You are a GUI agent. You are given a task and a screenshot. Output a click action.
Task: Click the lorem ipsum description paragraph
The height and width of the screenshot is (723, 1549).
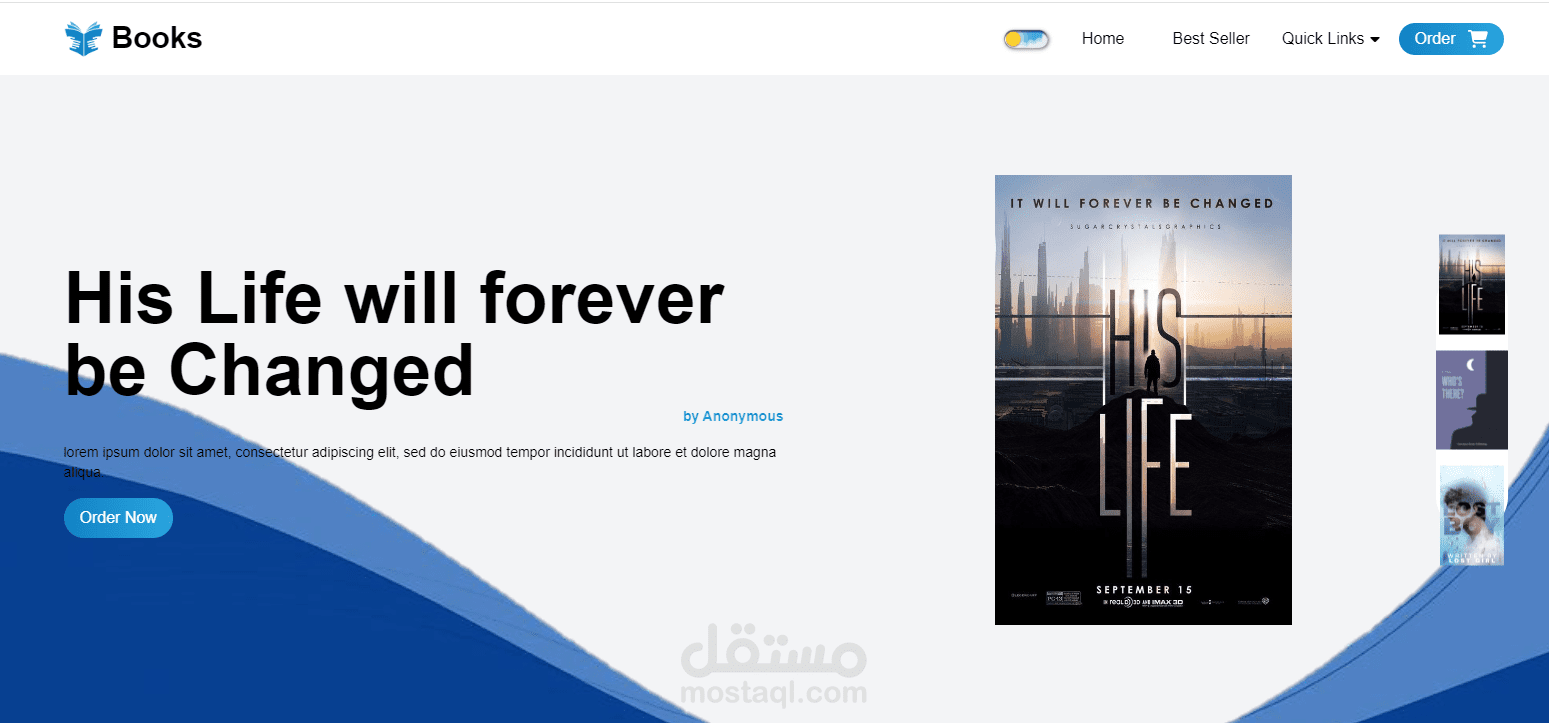(420, 462)
